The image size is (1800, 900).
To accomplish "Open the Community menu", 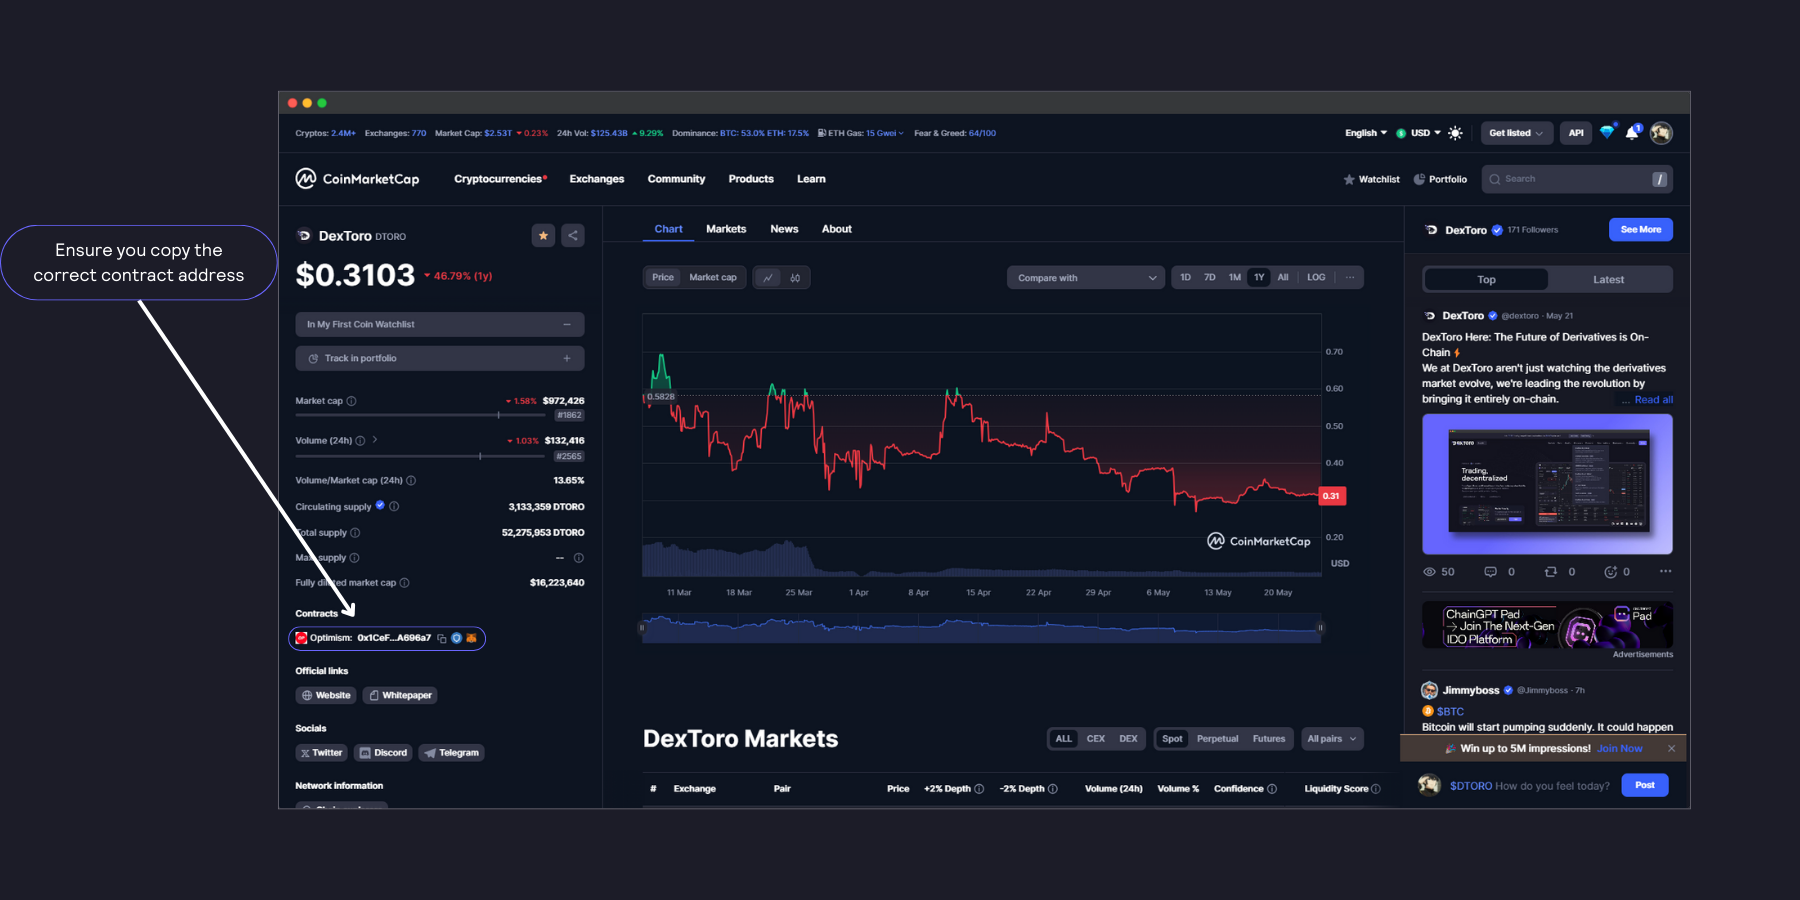I will coord(676,179).
